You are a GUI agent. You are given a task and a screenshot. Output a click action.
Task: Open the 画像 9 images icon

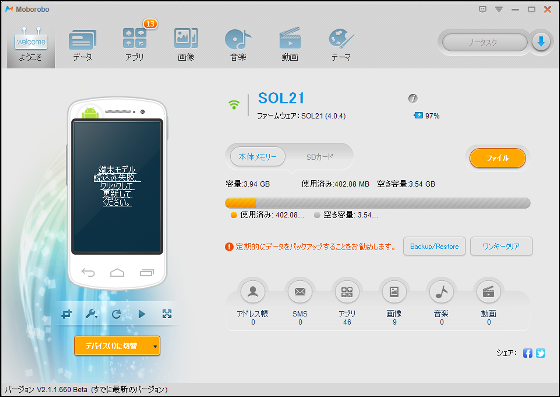pyautogui.click(x=394, y=292)
